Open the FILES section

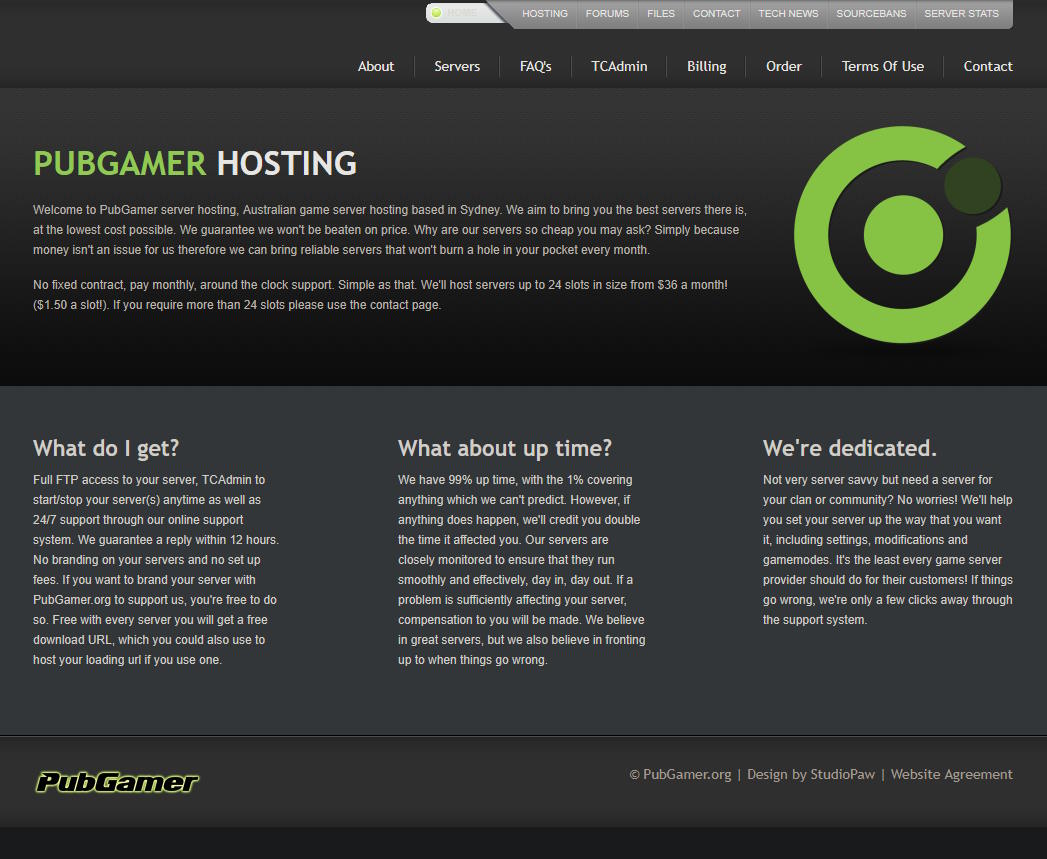660,13
